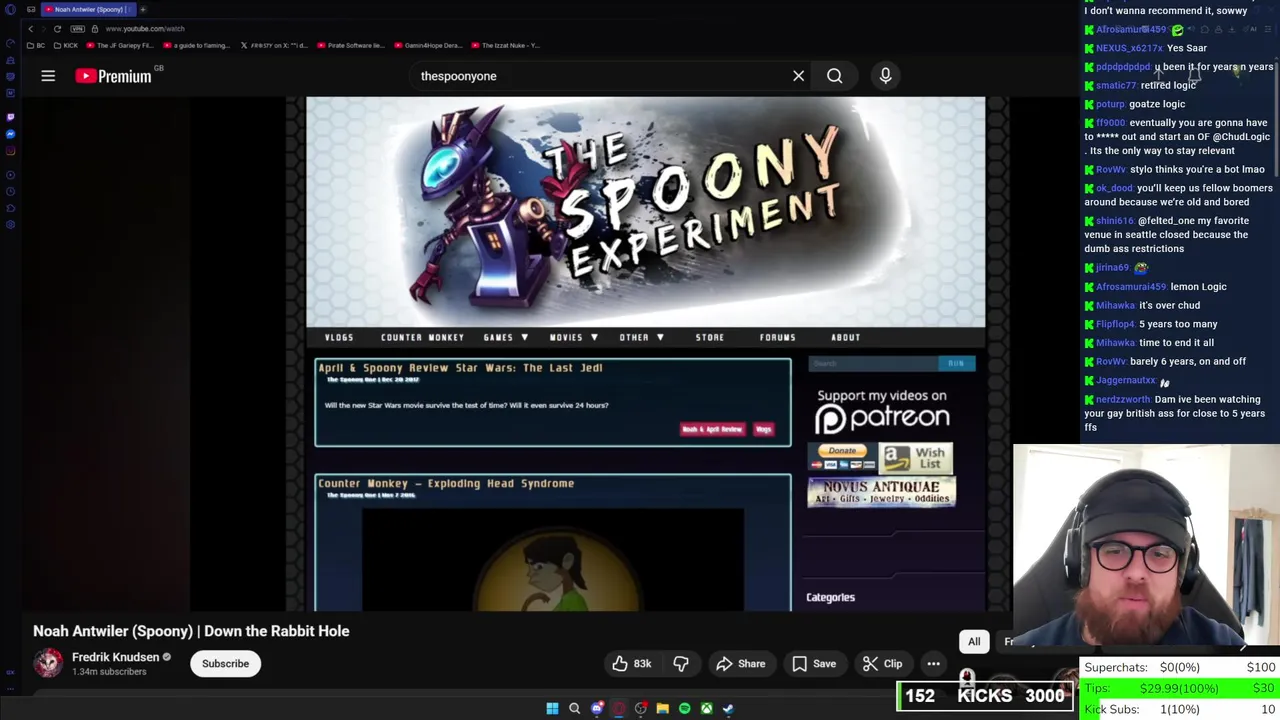Open Twitch in the browser sidebar
1280x720 pixels.
click(x=10, y=117)
